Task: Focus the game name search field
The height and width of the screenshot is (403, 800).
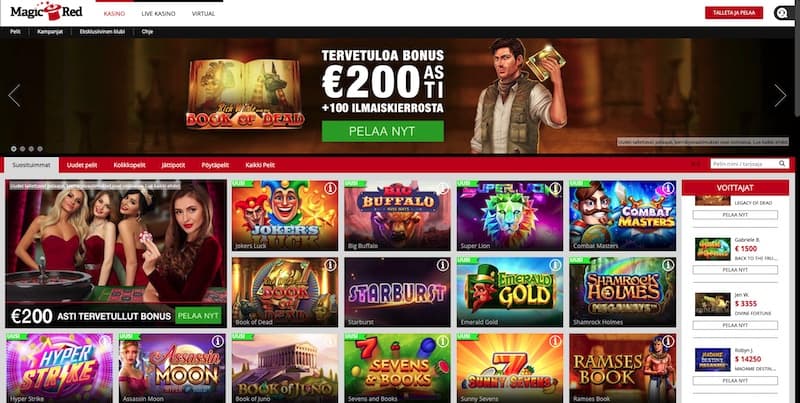Action: [744, 164]
